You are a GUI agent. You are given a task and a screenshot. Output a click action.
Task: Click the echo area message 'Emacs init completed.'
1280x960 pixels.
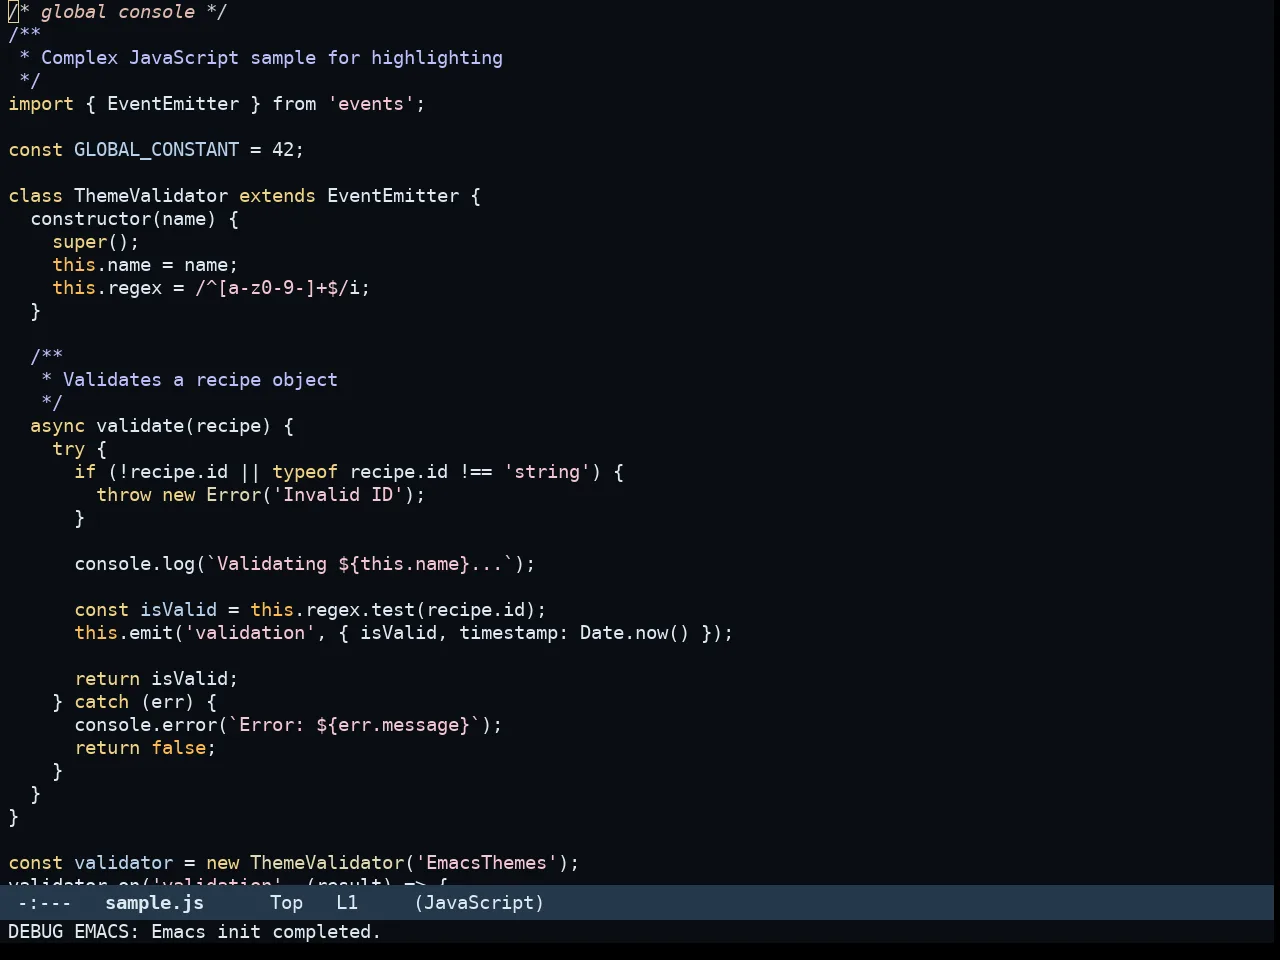point(266,931)
